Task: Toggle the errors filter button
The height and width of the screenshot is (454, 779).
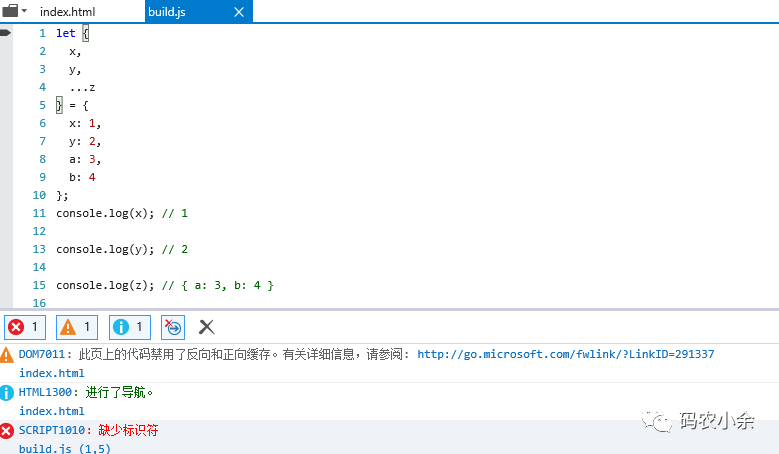Action: [25, 327]
